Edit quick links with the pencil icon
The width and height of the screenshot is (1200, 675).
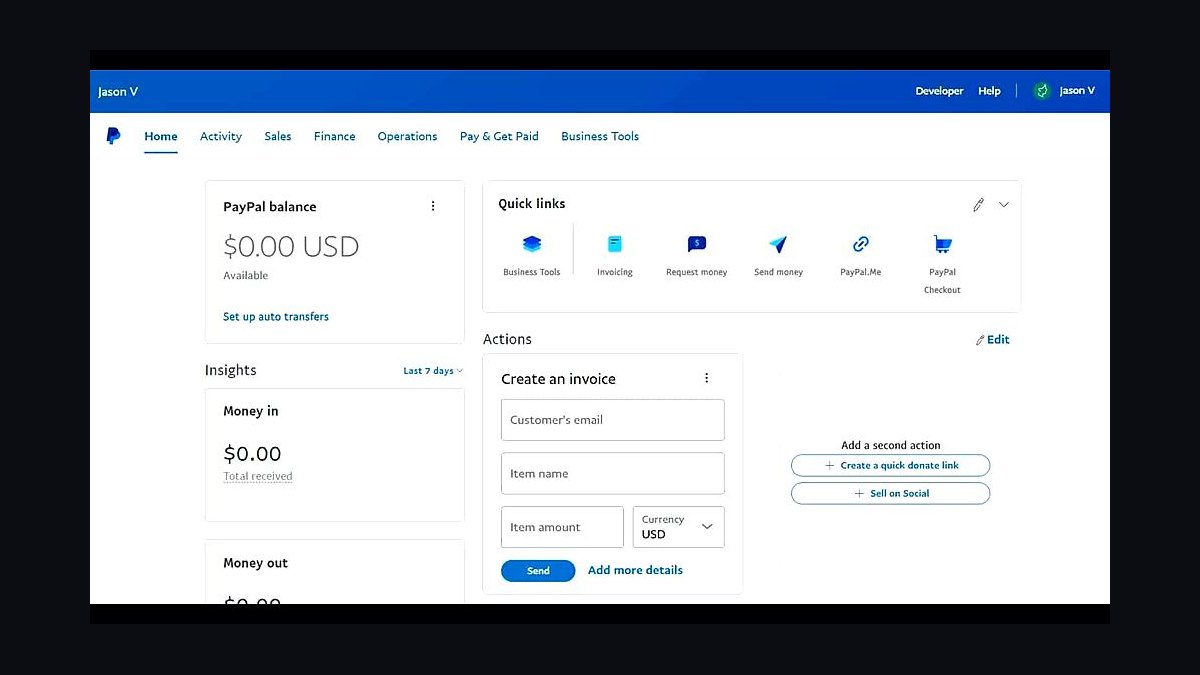[978, 204]
